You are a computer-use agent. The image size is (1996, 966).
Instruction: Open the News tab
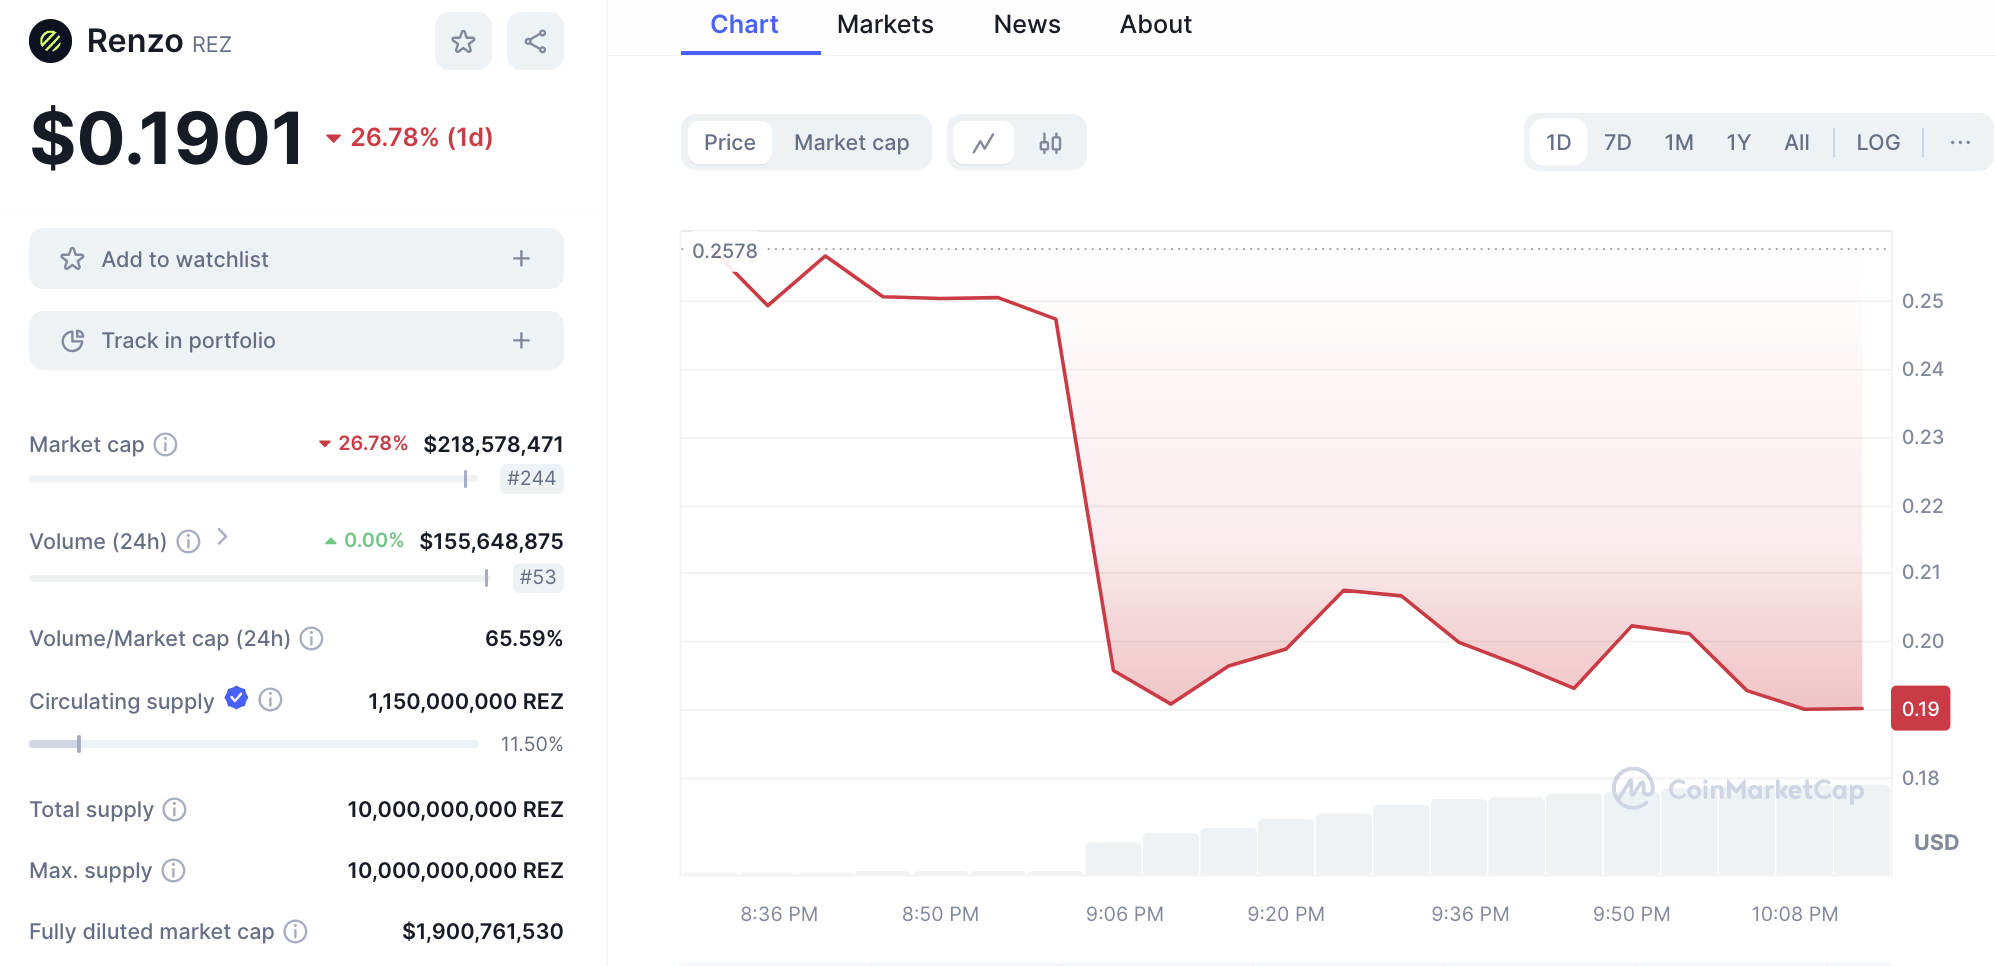tap(1027, 25)
